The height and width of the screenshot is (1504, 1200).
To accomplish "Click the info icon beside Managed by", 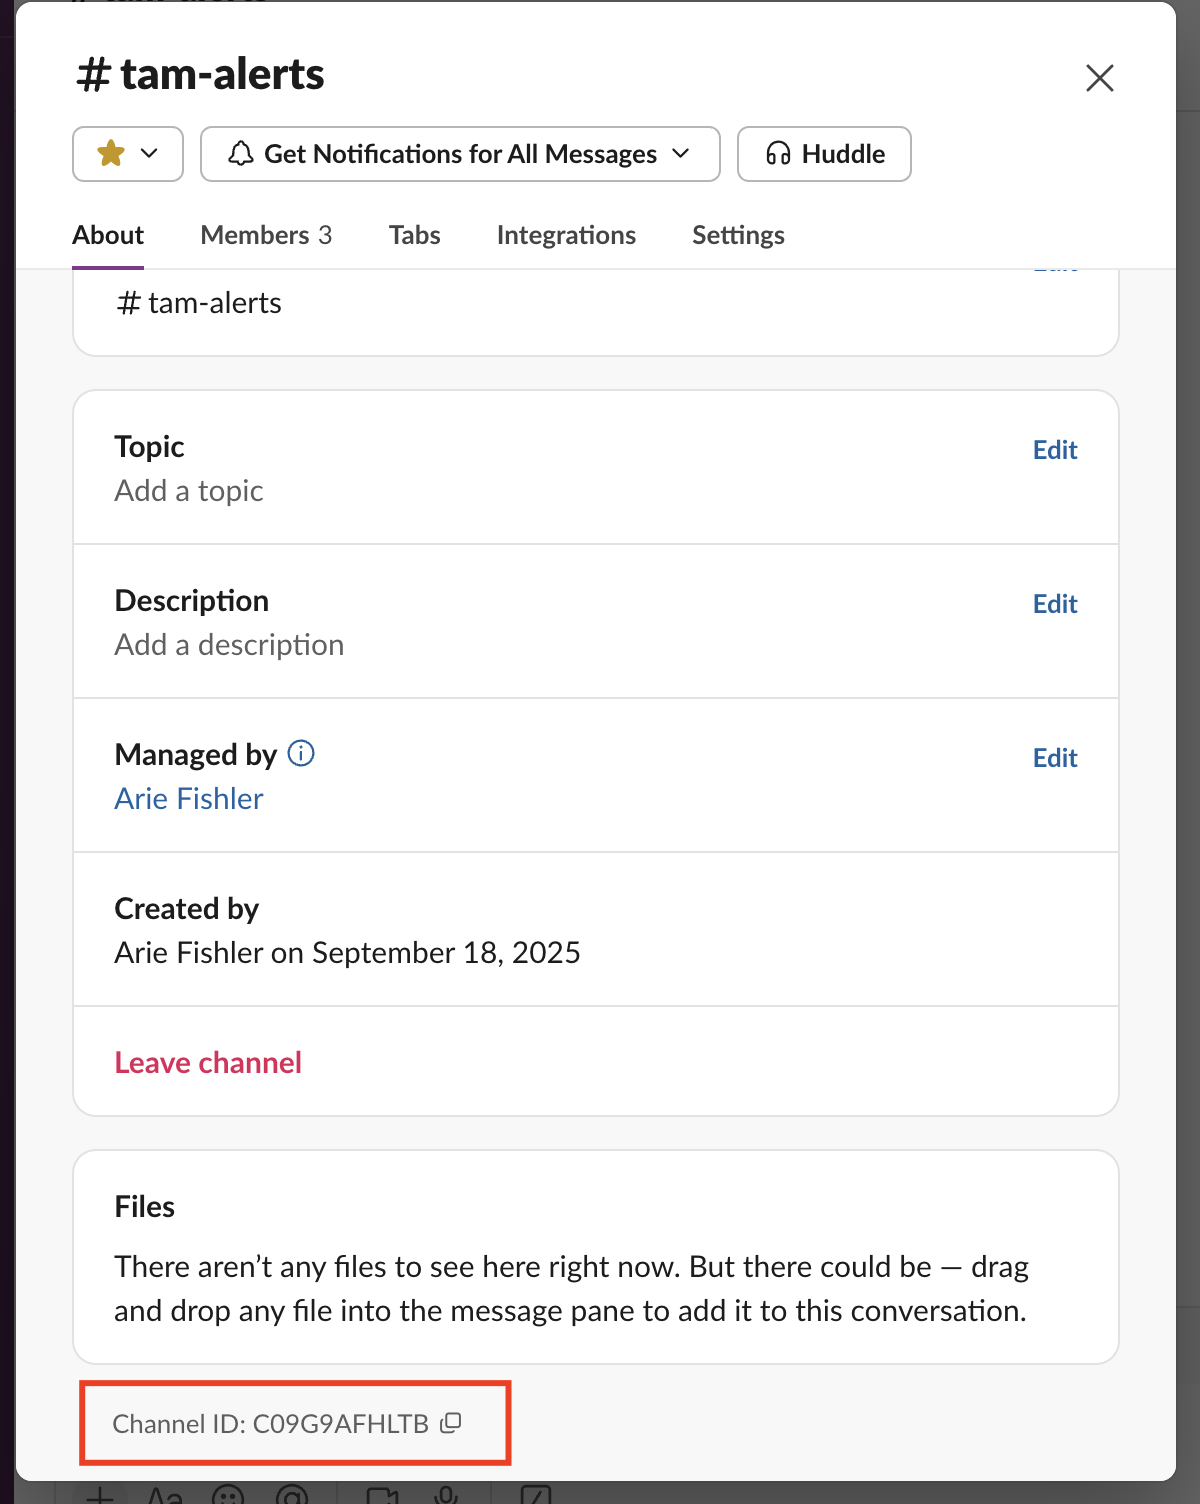I will point(301,753).
